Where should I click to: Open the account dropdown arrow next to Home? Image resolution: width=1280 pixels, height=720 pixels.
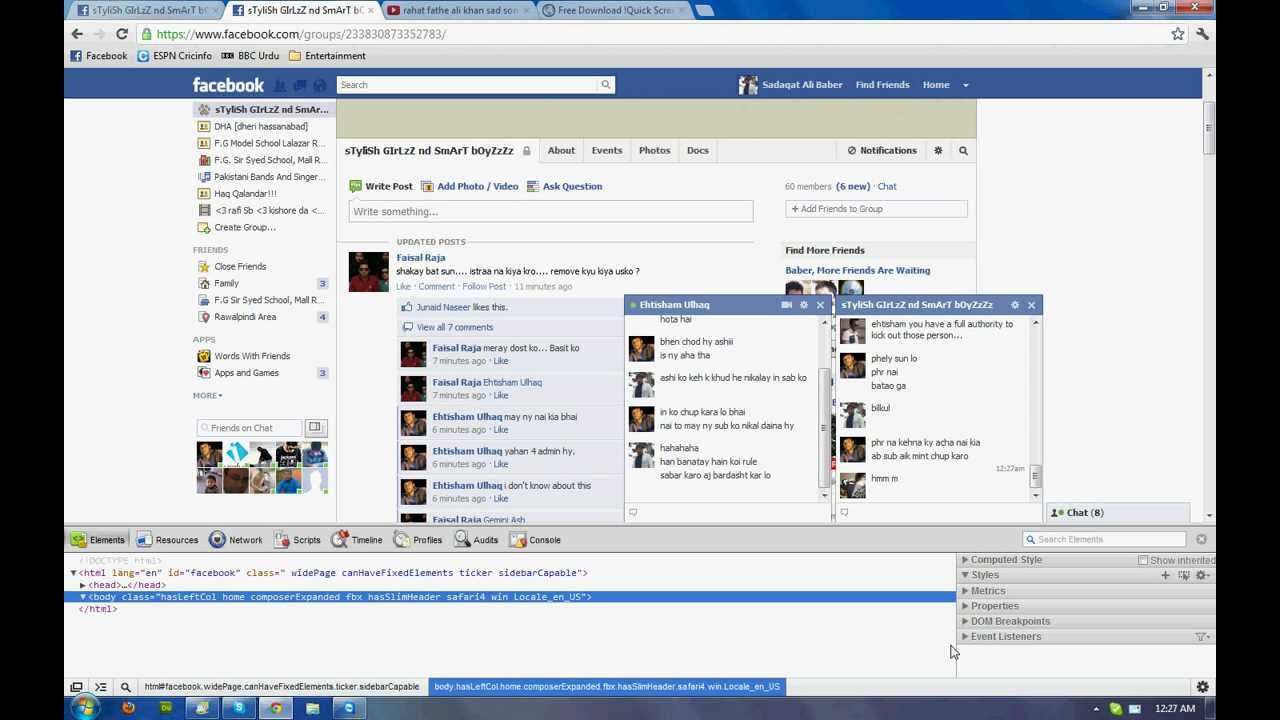(x=965, y=85)
